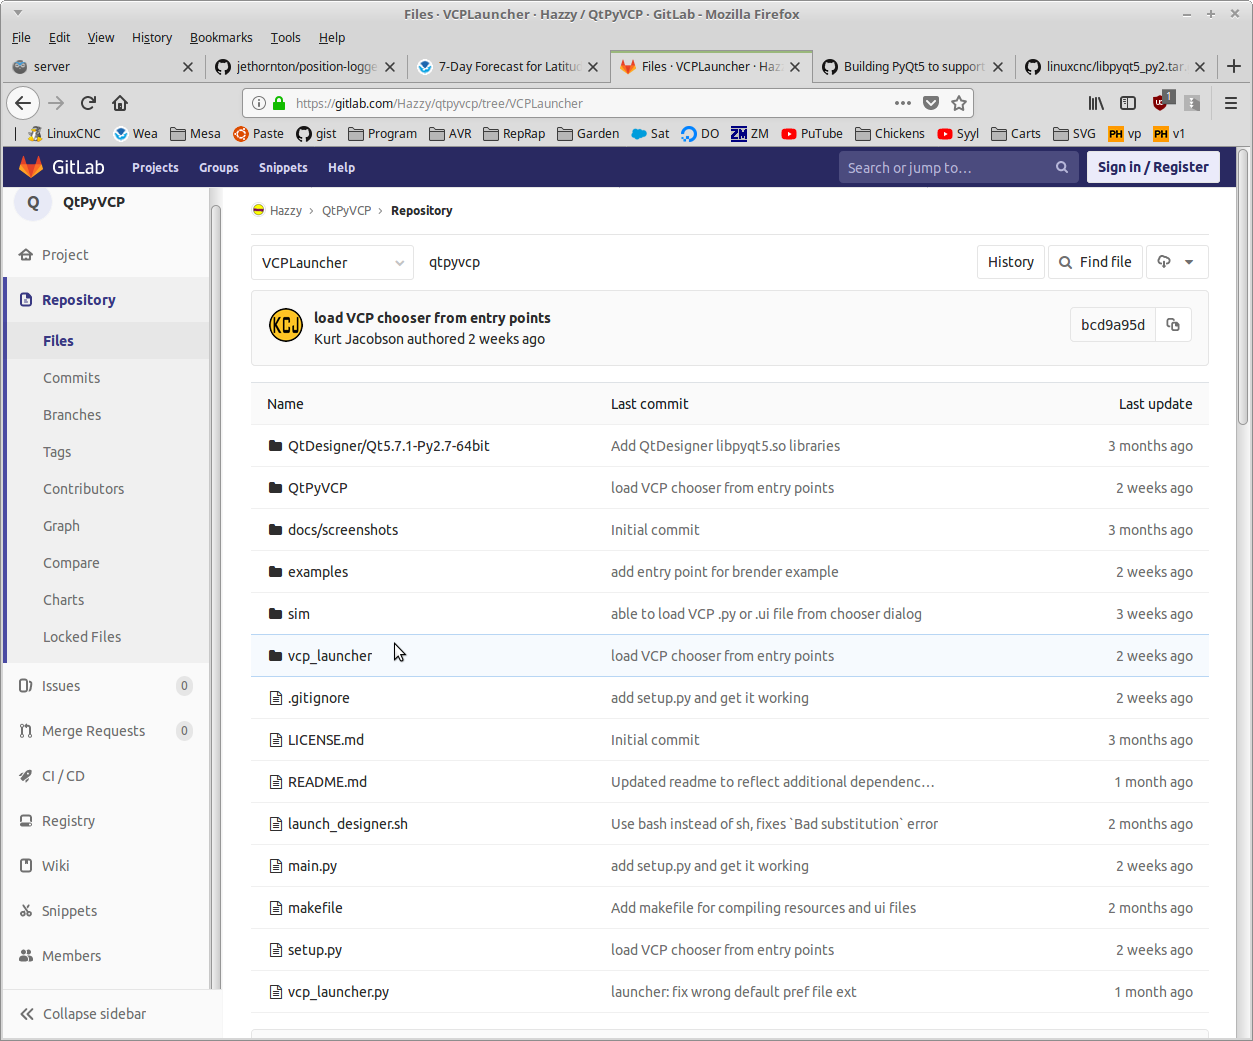This screenshot has width=1253, height=1041.
Task: Open 'Add makefile for compiling resources' commit
Action: click(x=763, y=908)
